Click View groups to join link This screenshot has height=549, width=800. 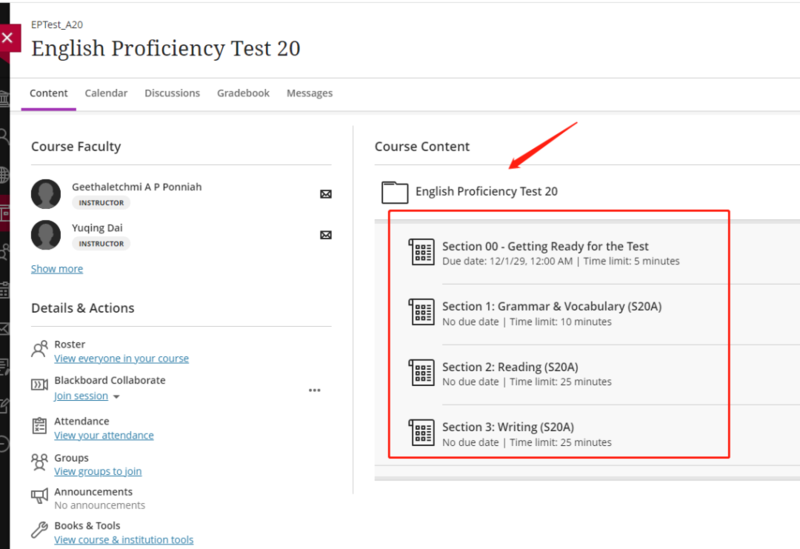click(x=98, y=471)
